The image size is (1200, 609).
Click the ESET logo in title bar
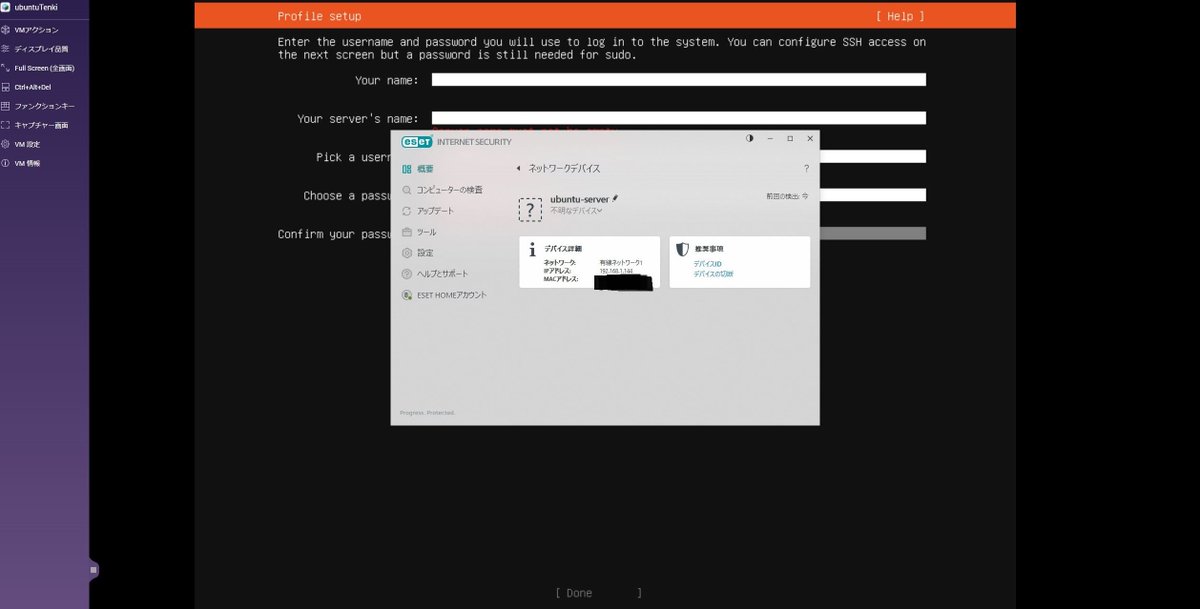417,141
